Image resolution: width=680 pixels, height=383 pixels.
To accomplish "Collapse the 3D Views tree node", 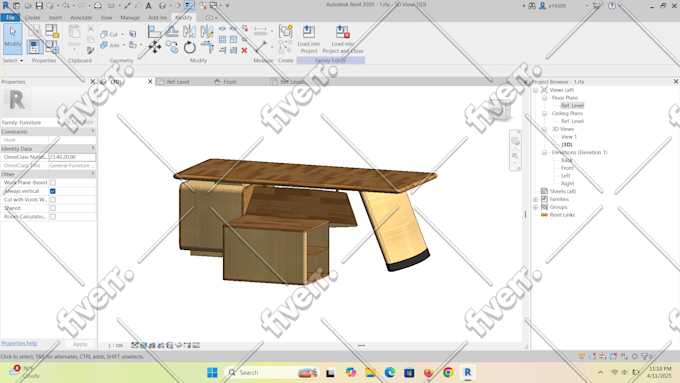I will tap(544, 129).
